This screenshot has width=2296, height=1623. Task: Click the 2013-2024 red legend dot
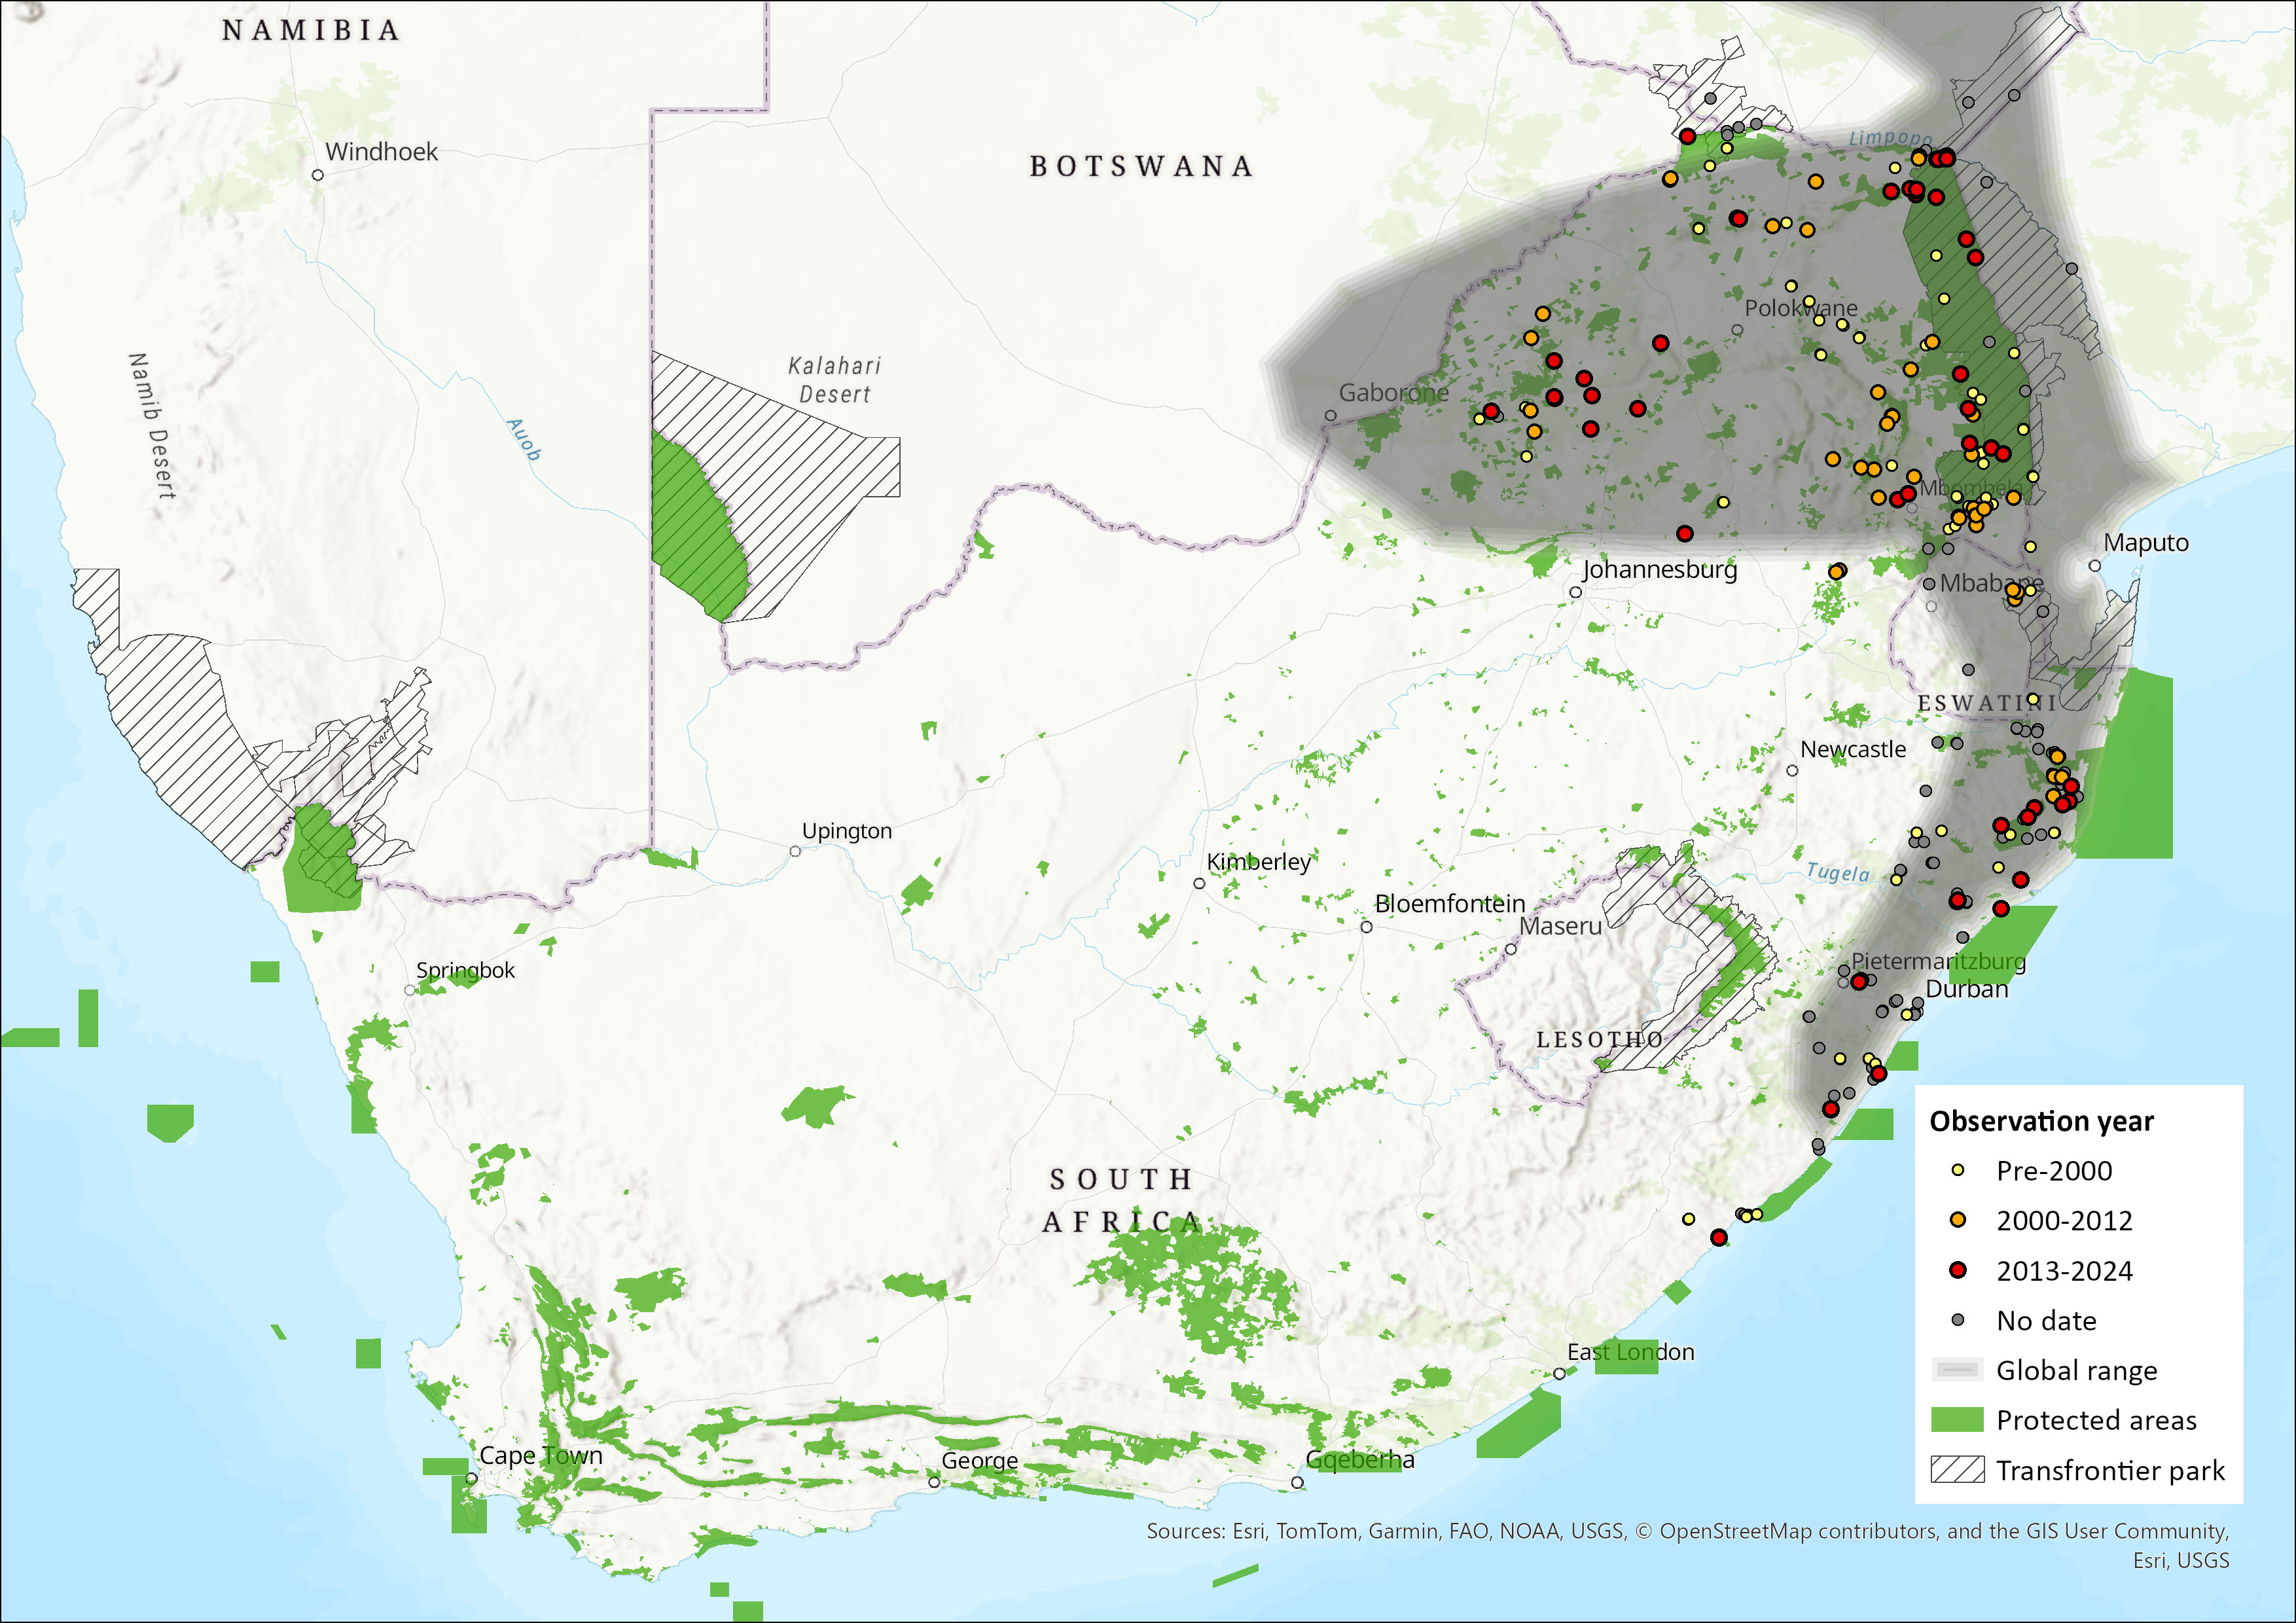click(x=1958, y=1270)
